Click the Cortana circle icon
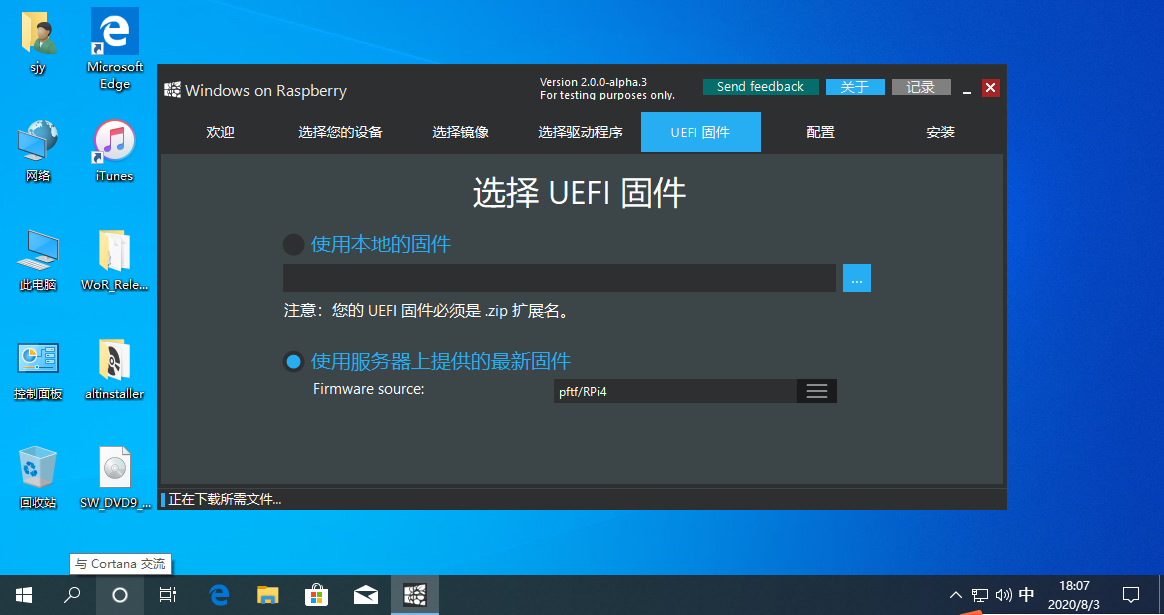Image resolution: width=1164 pixels, height=615 pixels. (x=120, y=595)
